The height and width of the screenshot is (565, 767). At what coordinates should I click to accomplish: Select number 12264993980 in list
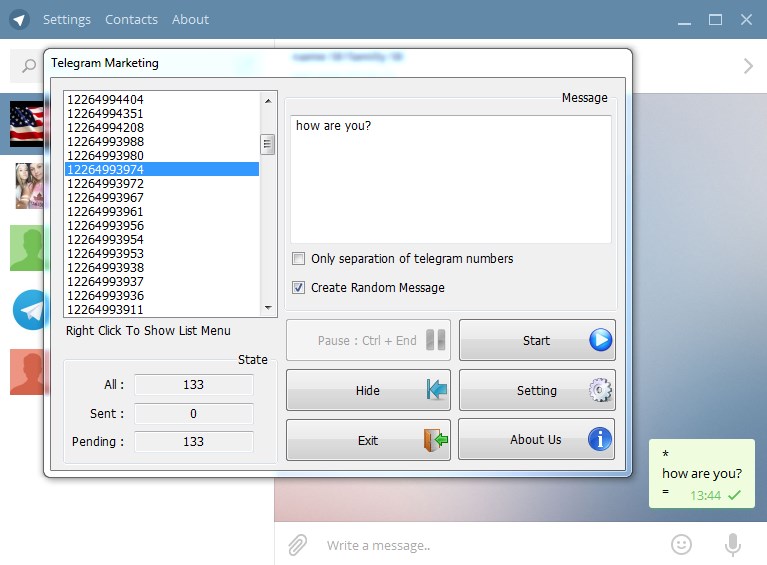point(162,156)
